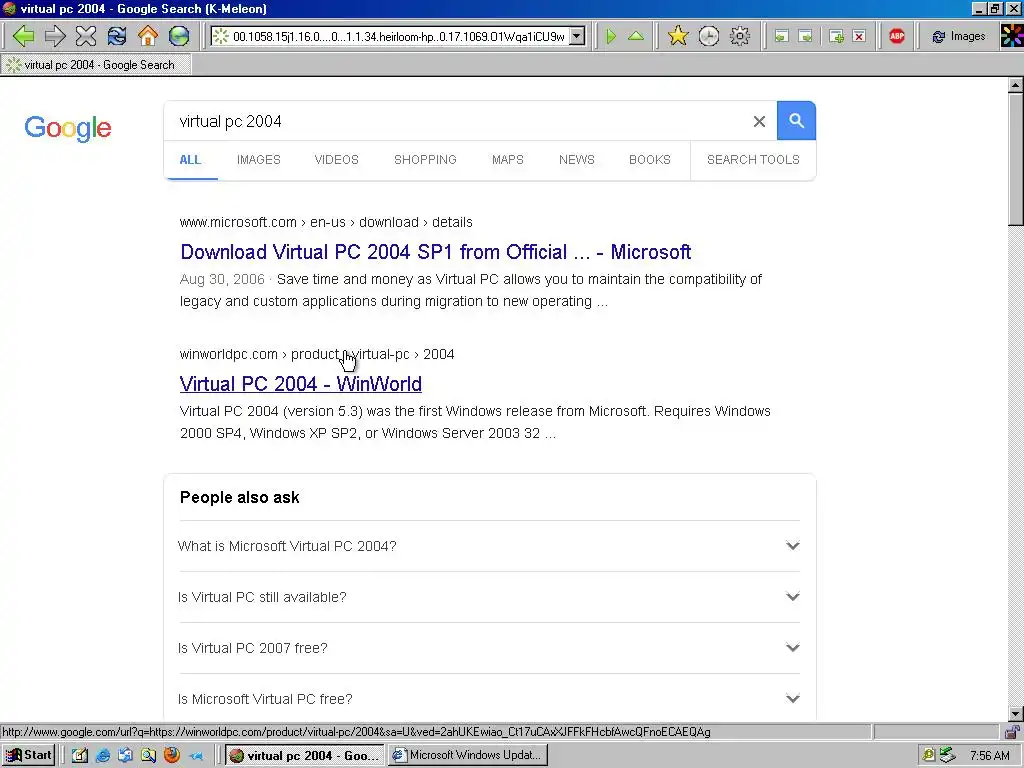
Task: Switch to K-Meleon 'virtual pc 2004' taskbar button
Action: tap(306, 756)
